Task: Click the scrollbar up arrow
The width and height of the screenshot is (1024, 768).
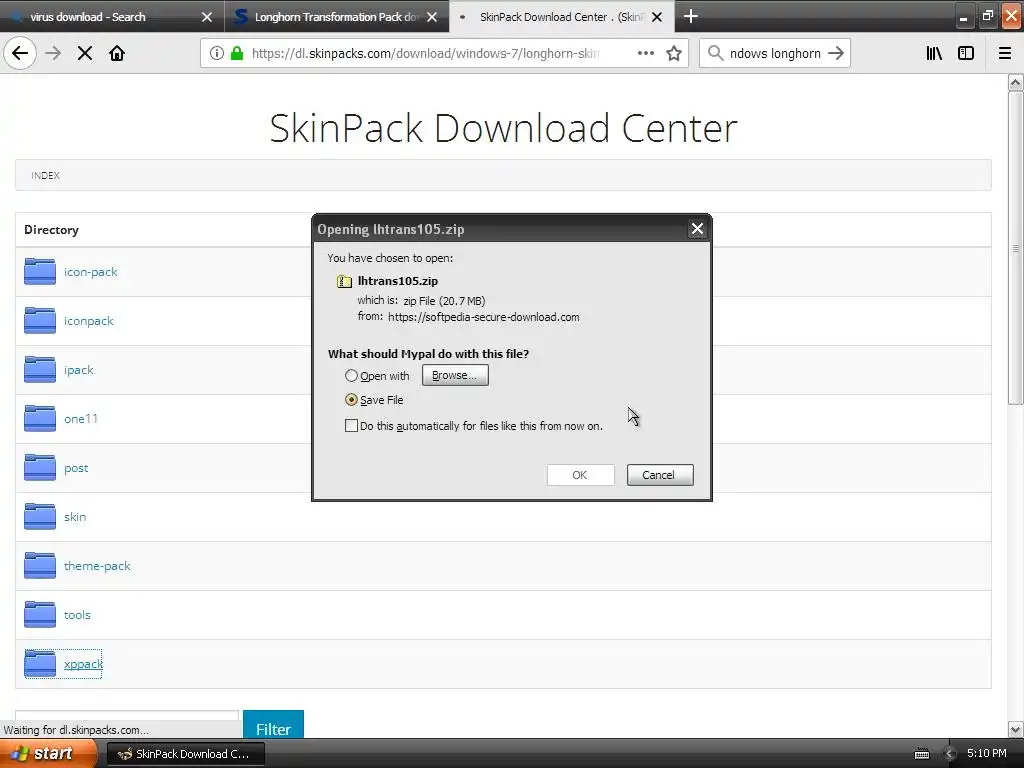Action: pyautogui.click(x=1016, y=82)
